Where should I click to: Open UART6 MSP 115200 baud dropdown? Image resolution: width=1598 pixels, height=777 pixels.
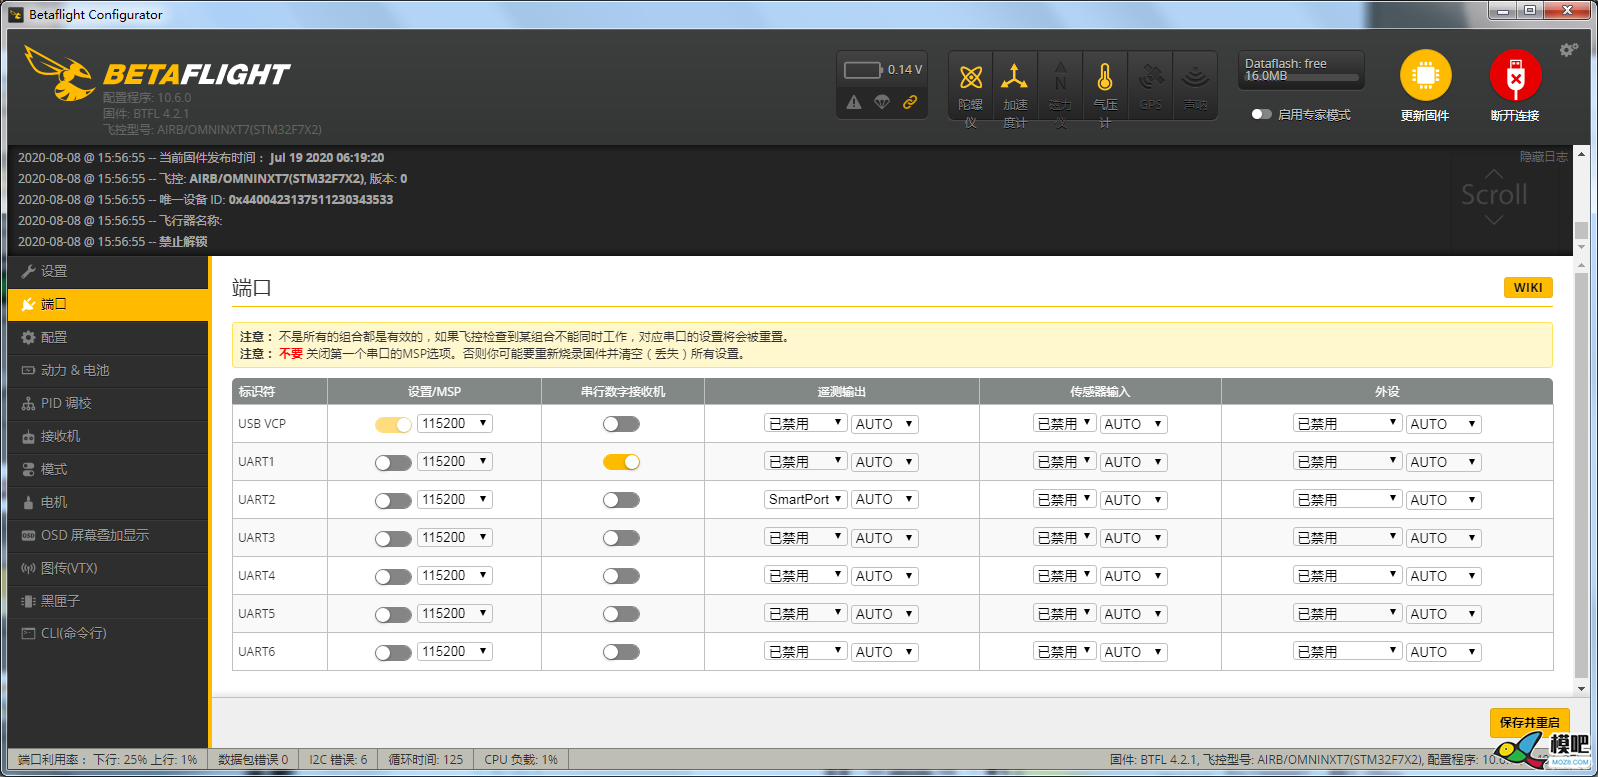(x=455, y=651)
